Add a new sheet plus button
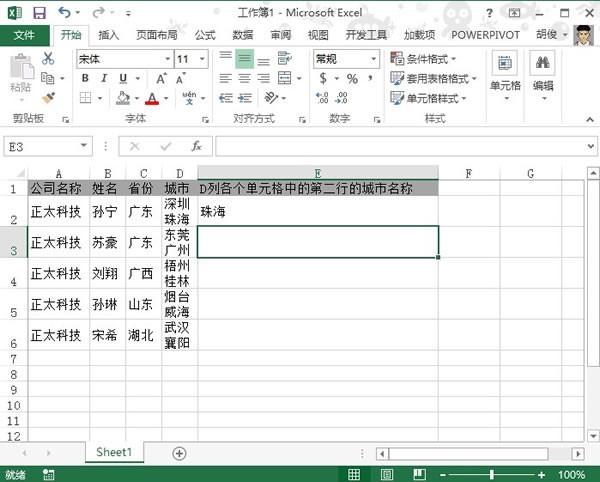The height and width of the screenshot is (482, 600). tap(179, 454)
